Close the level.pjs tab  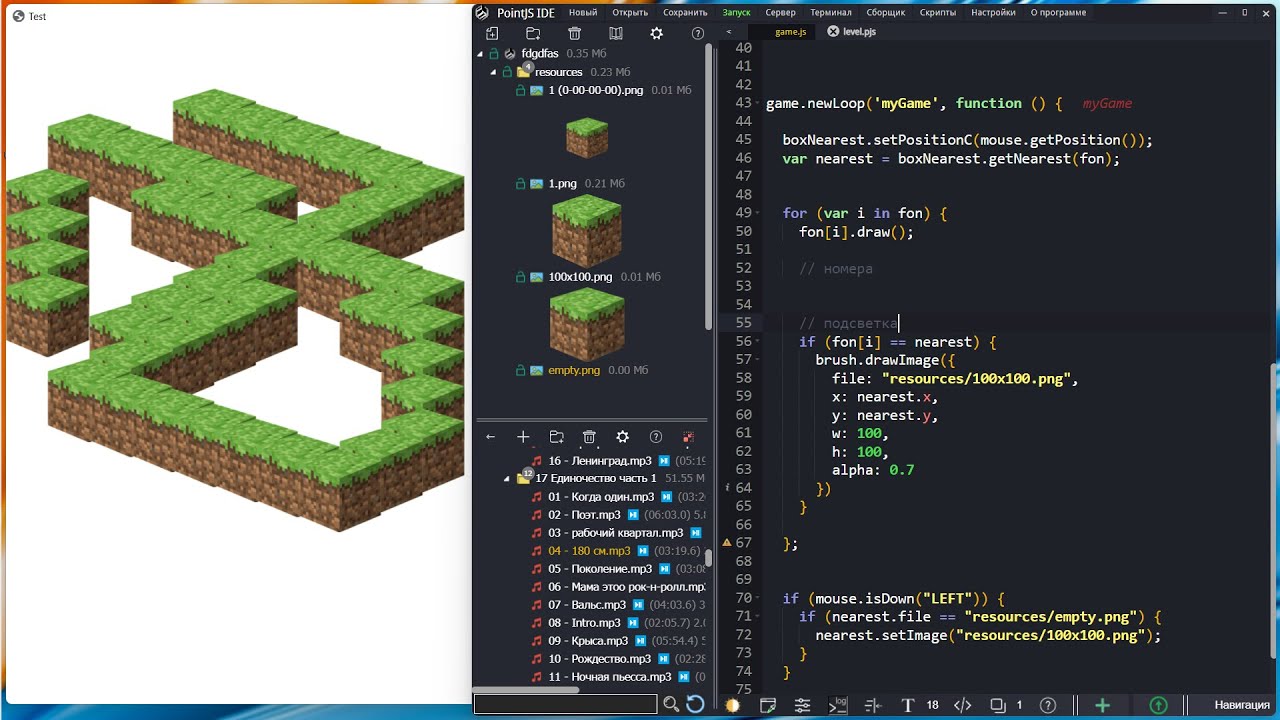click(832, 32)
